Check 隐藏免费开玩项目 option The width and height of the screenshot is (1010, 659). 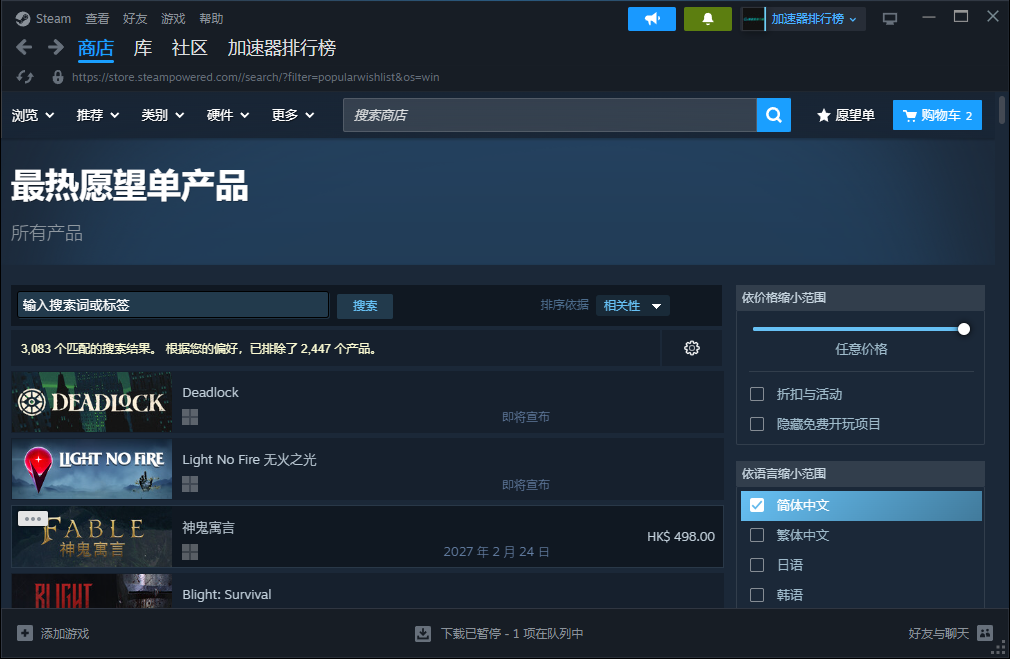(757, 424)
